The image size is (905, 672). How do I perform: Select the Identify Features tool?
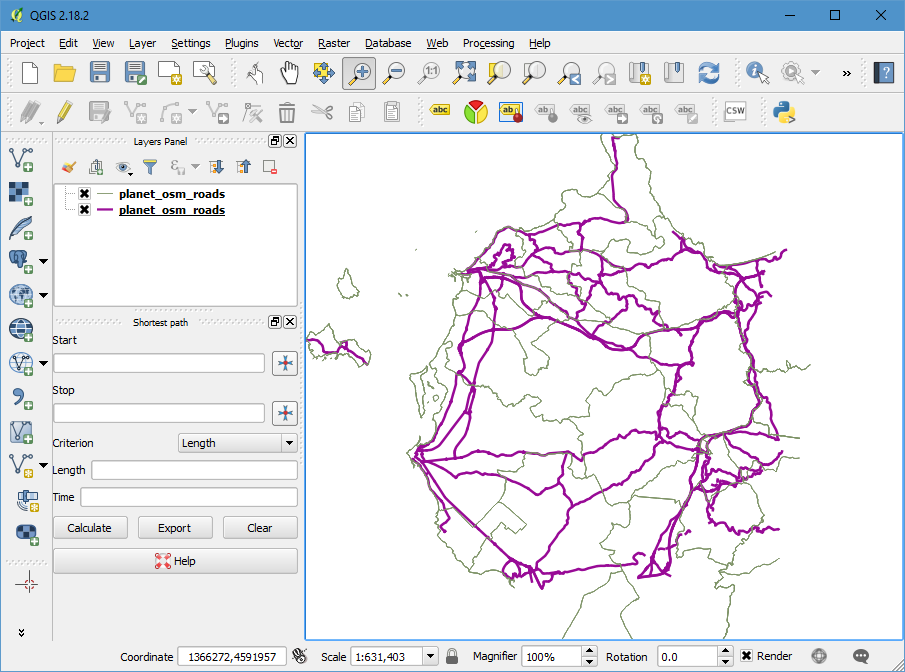757,73
